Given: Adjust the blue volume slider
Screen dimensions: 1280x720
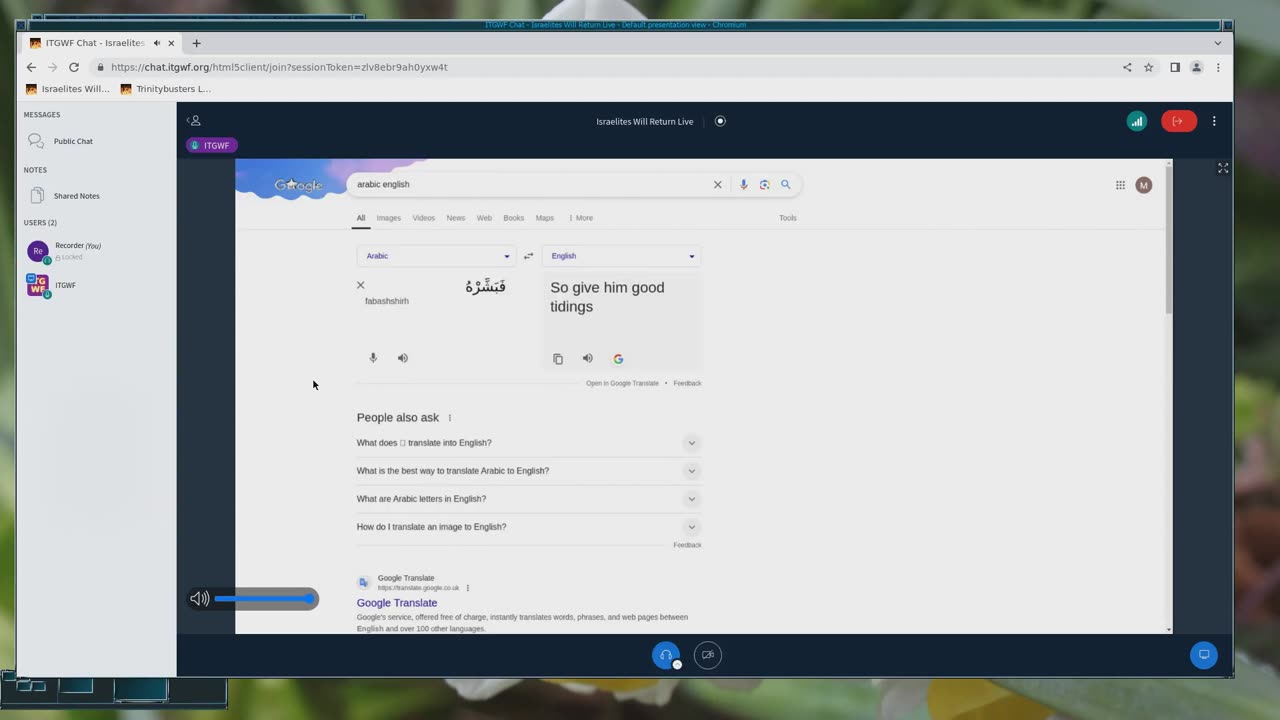Looking at the screenshot, I should coord(265,599).
